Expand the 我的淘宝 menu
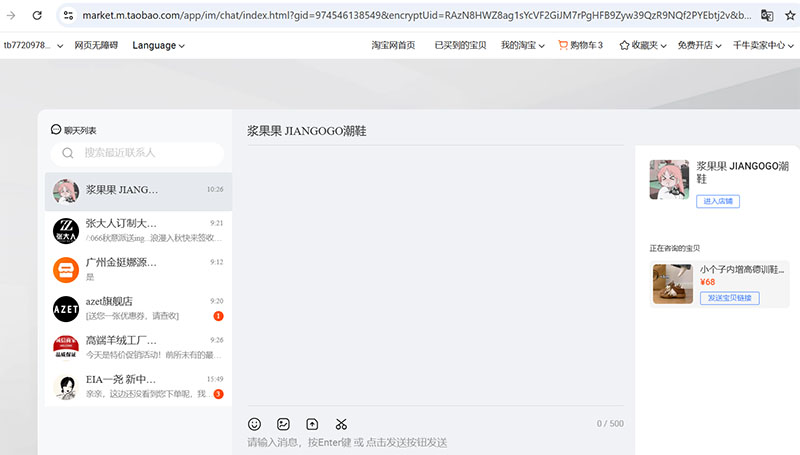This screenshot has height=455, width=800. [522, 45]
